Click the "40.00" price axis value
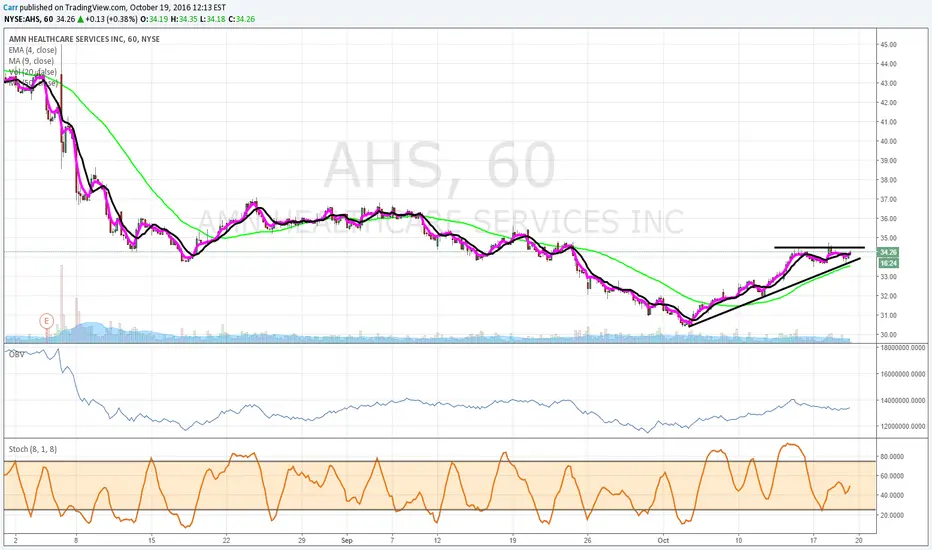 [889, 141]
